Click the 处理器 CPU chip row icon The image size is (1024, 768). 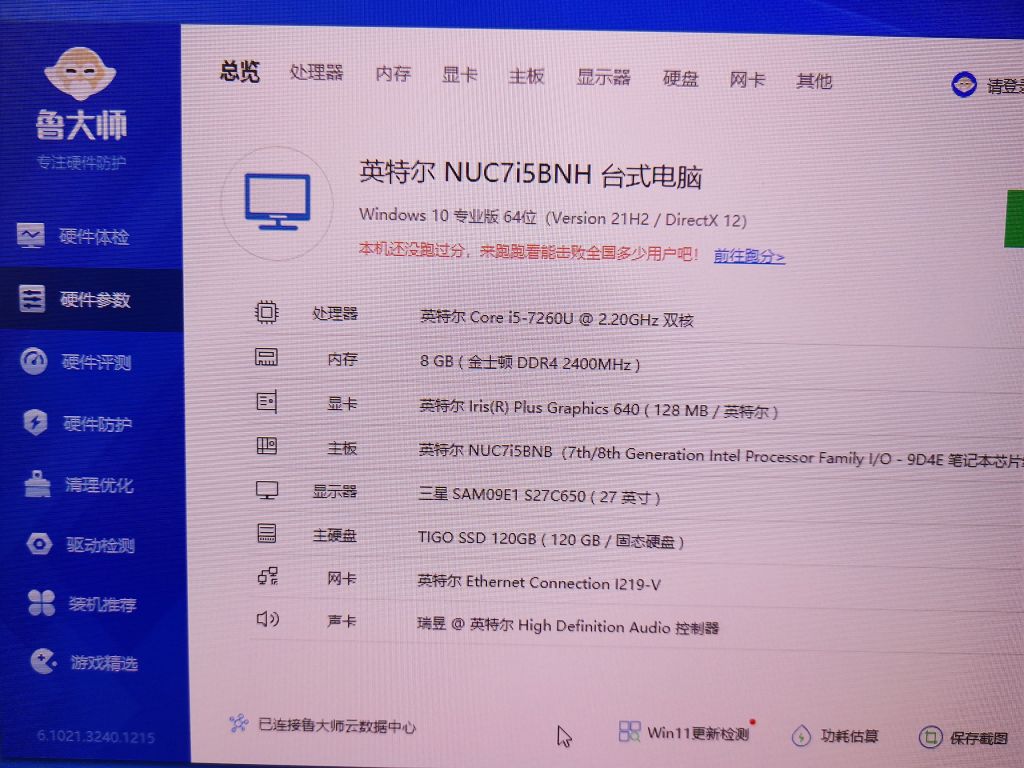point(266,312)
